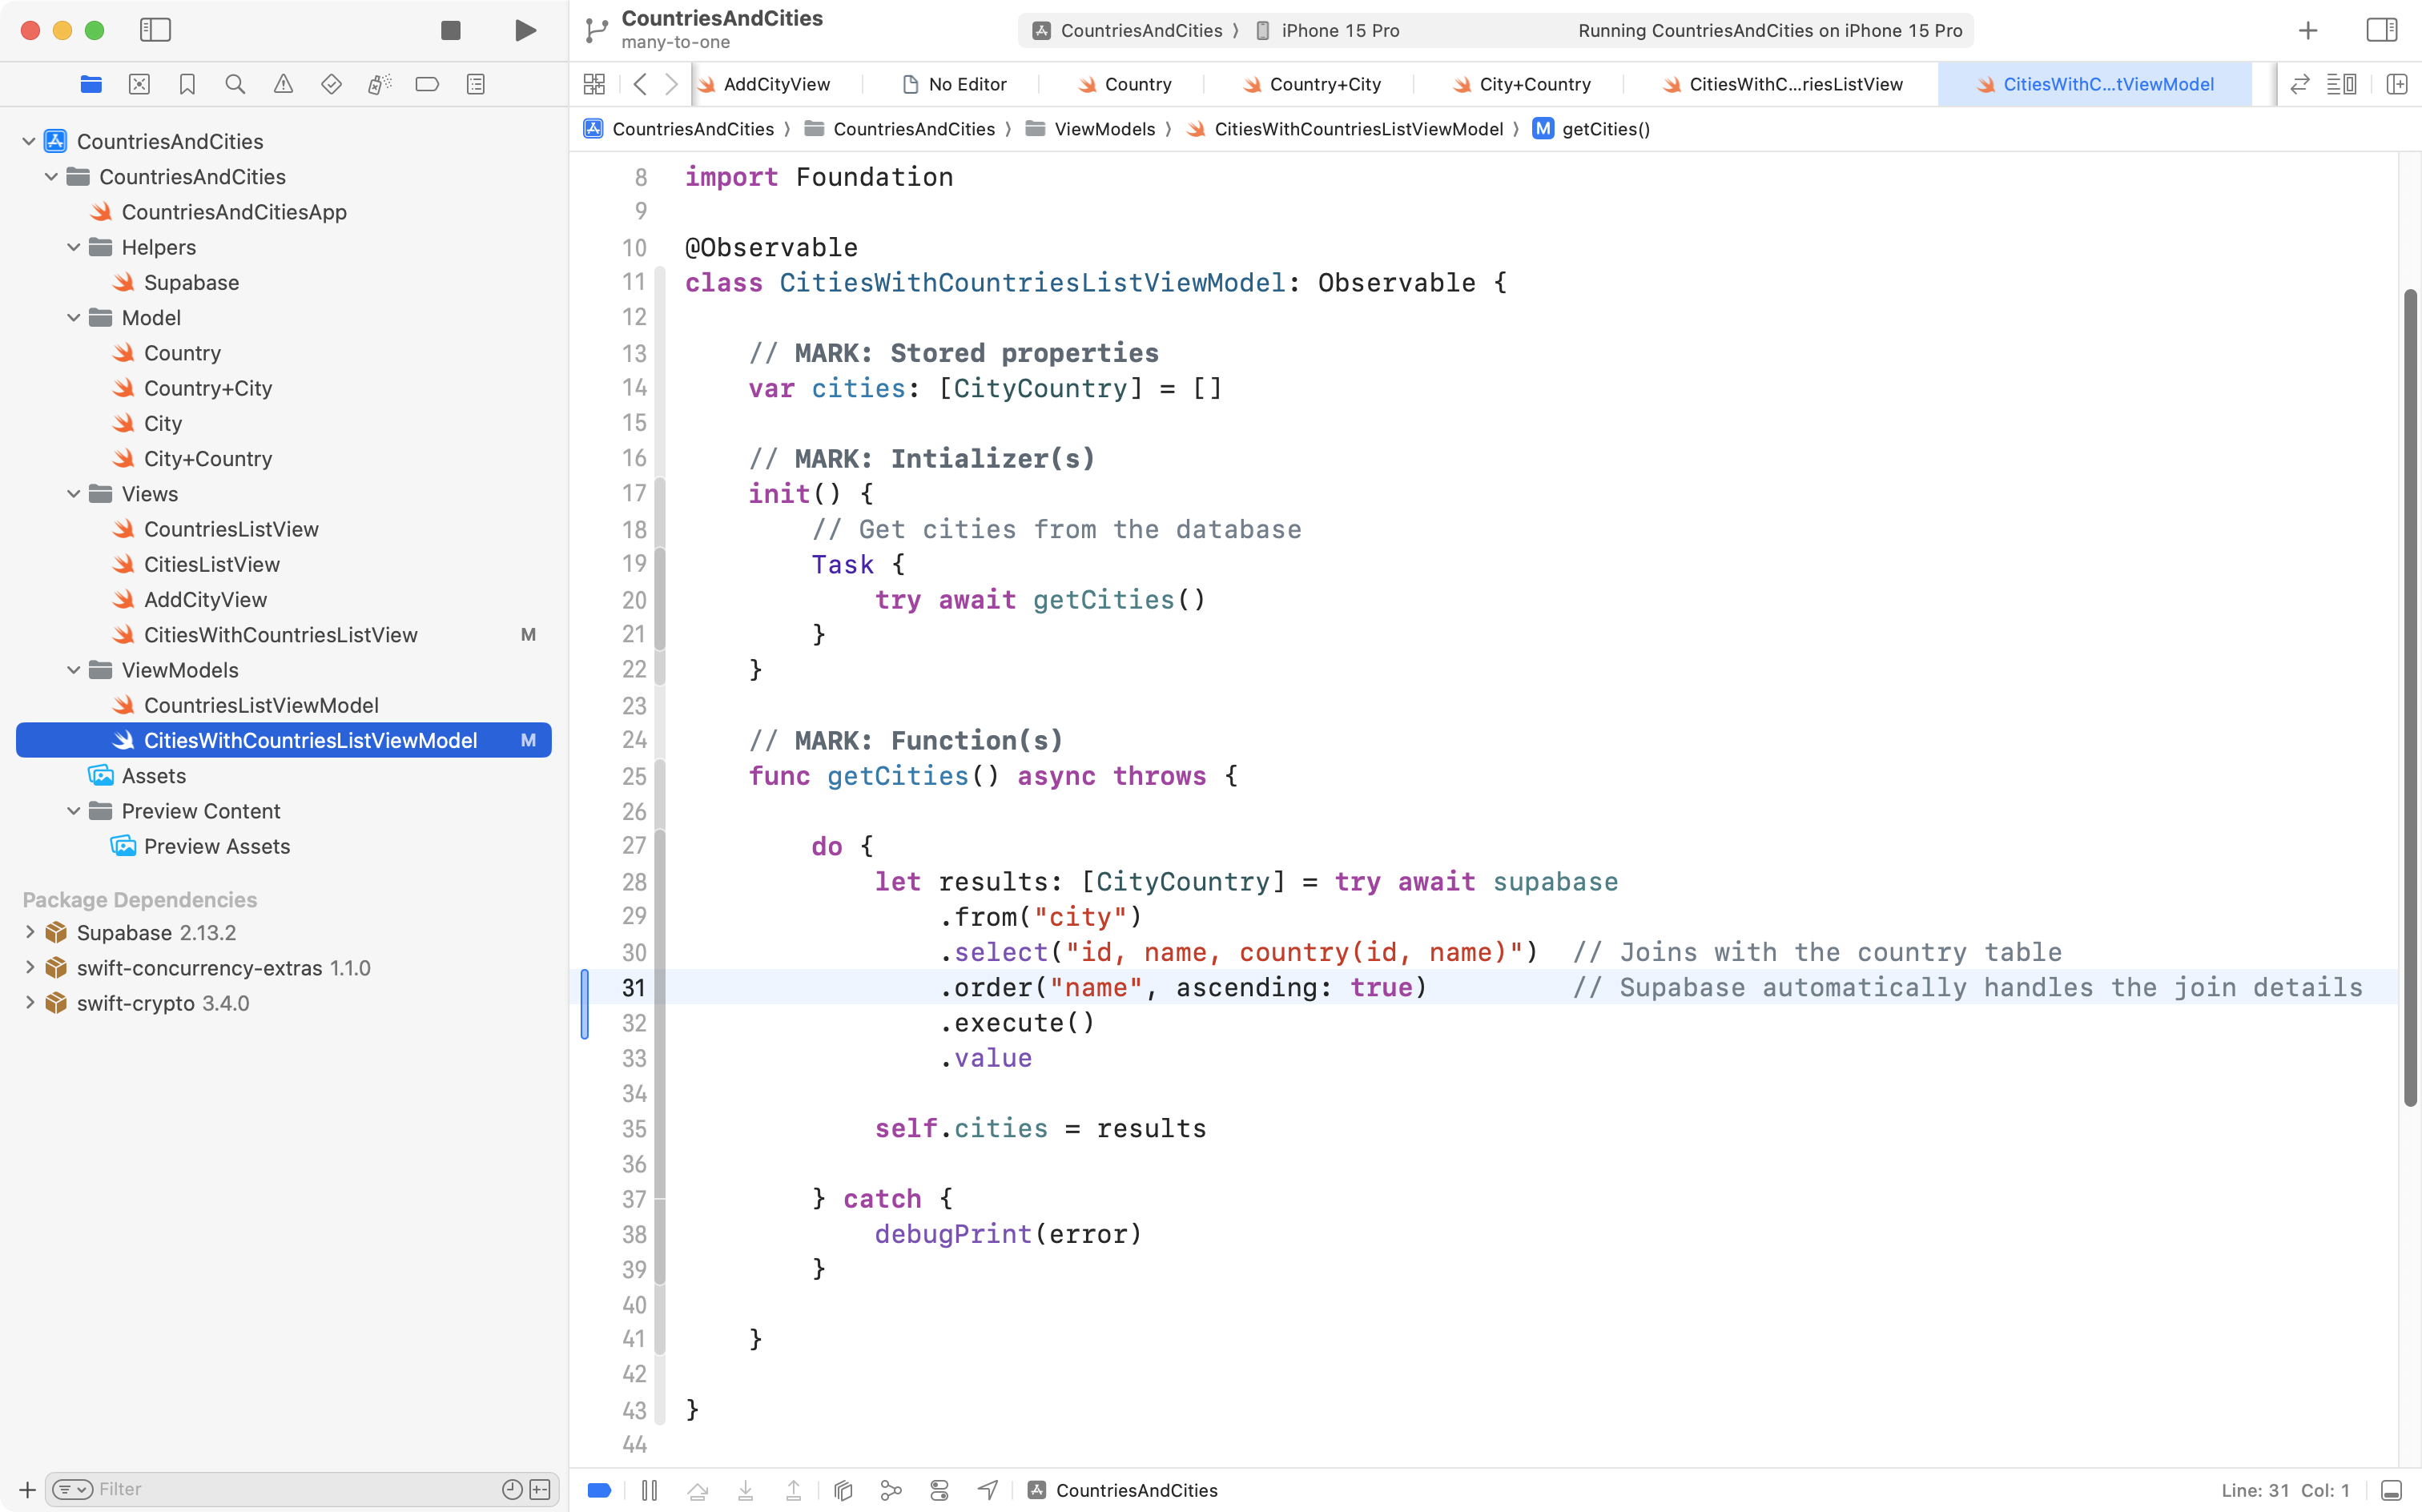Open the Bookmarks navigator

(x=187, y=84)
